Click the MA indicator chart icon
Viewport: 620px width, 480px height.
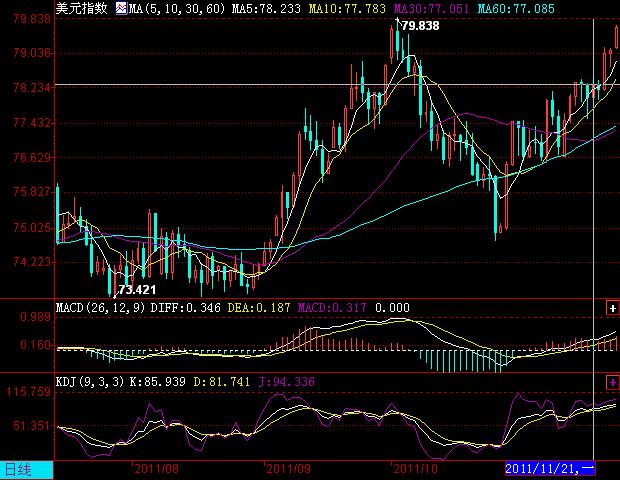(x=121, y=8)
